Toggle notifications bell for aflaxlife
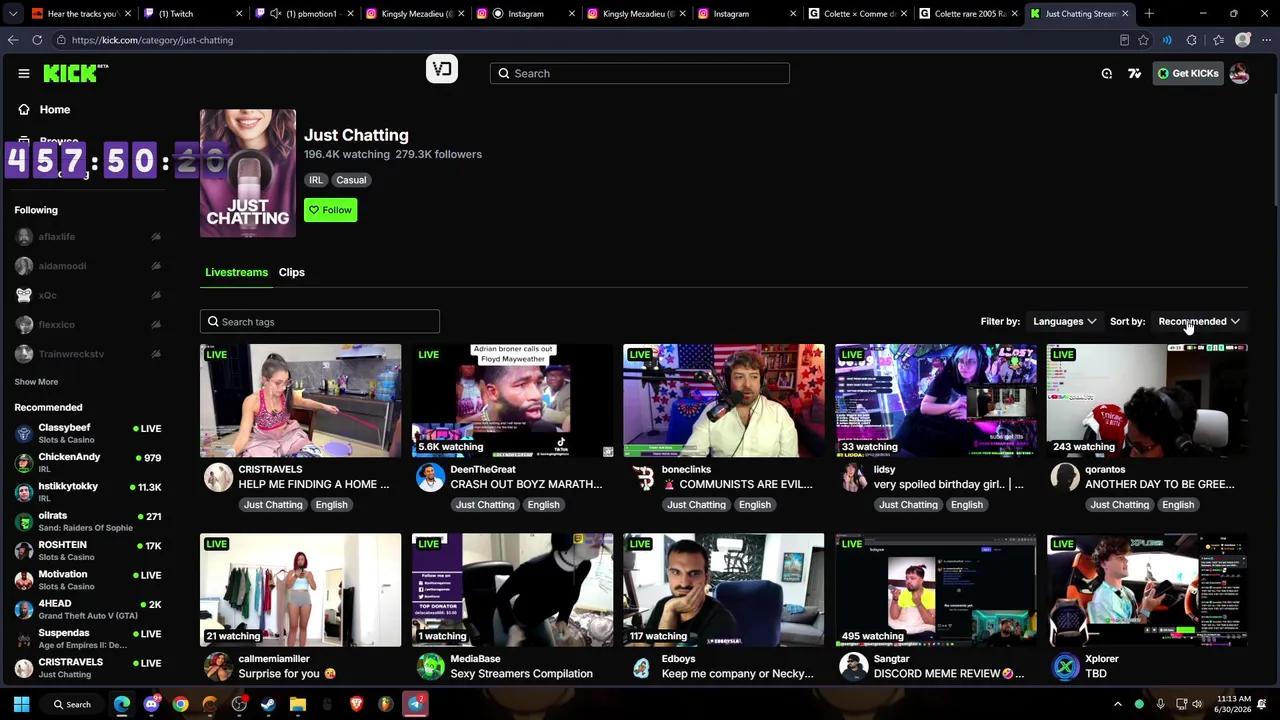This screenshot has width=1280, height=720. point(156,237)
